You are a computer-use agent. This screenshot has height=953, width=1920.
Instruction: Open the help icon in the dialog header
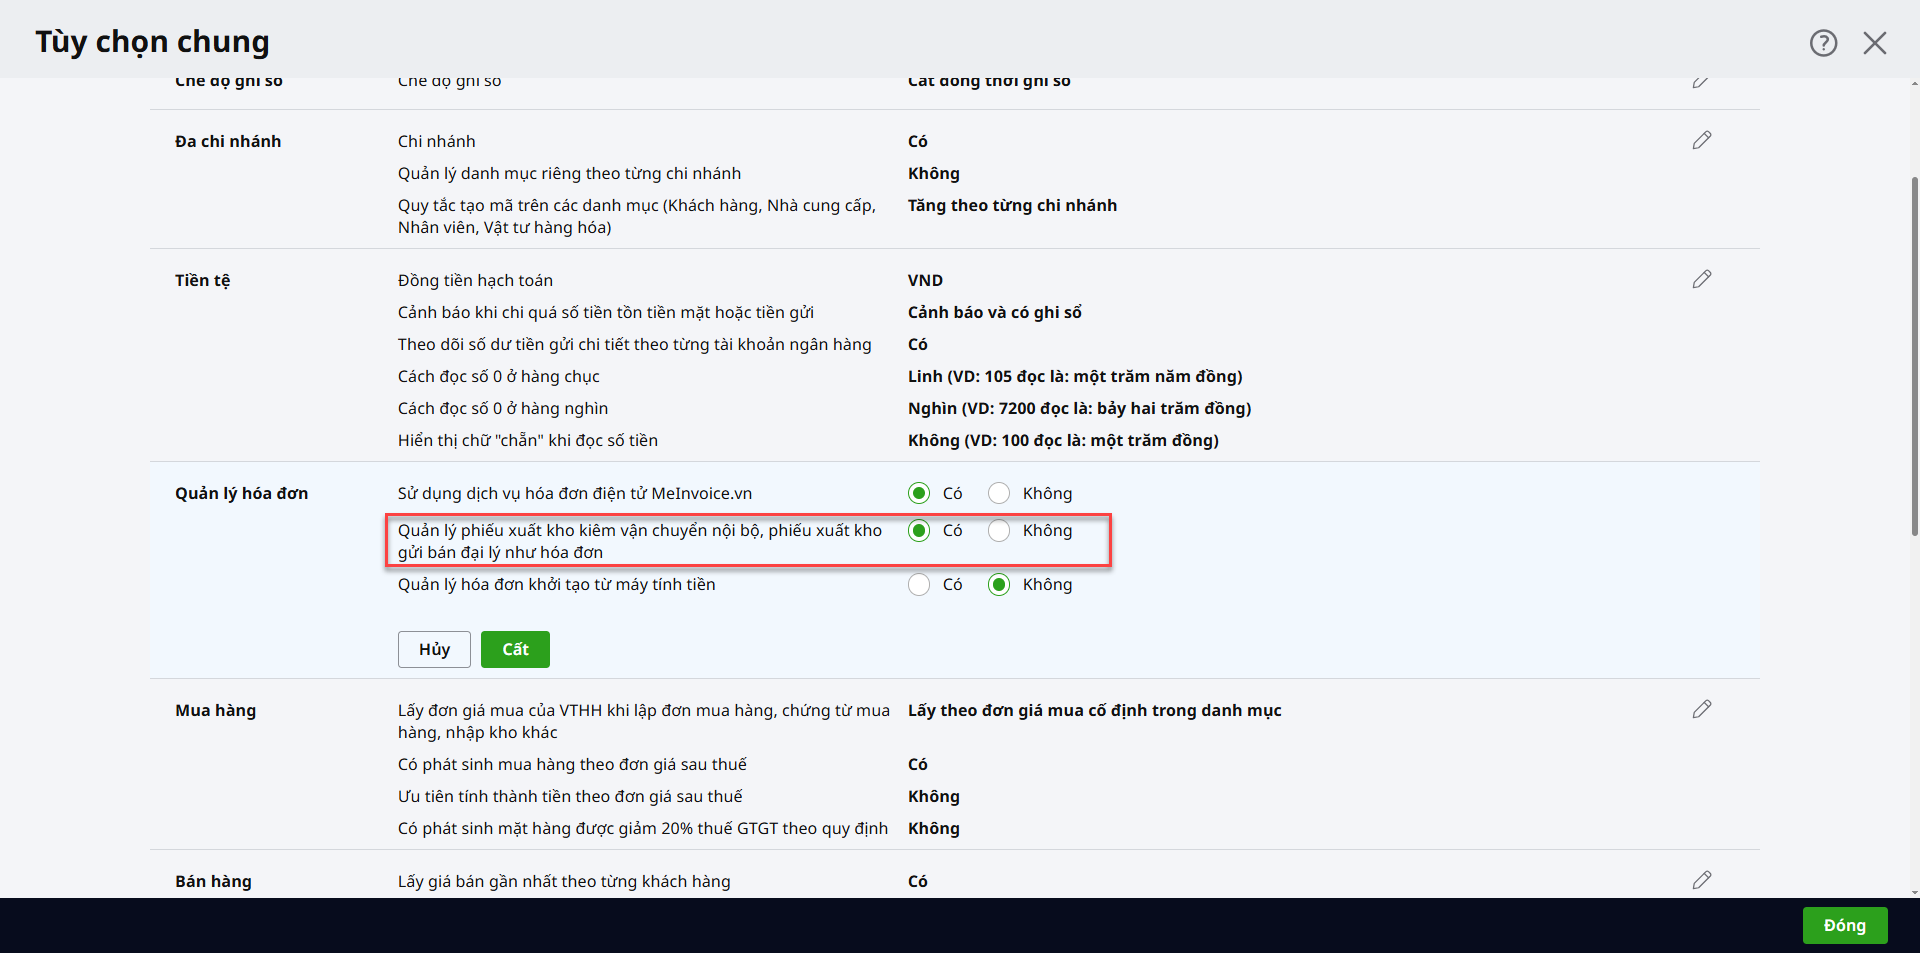click(x=1823, y=43)
